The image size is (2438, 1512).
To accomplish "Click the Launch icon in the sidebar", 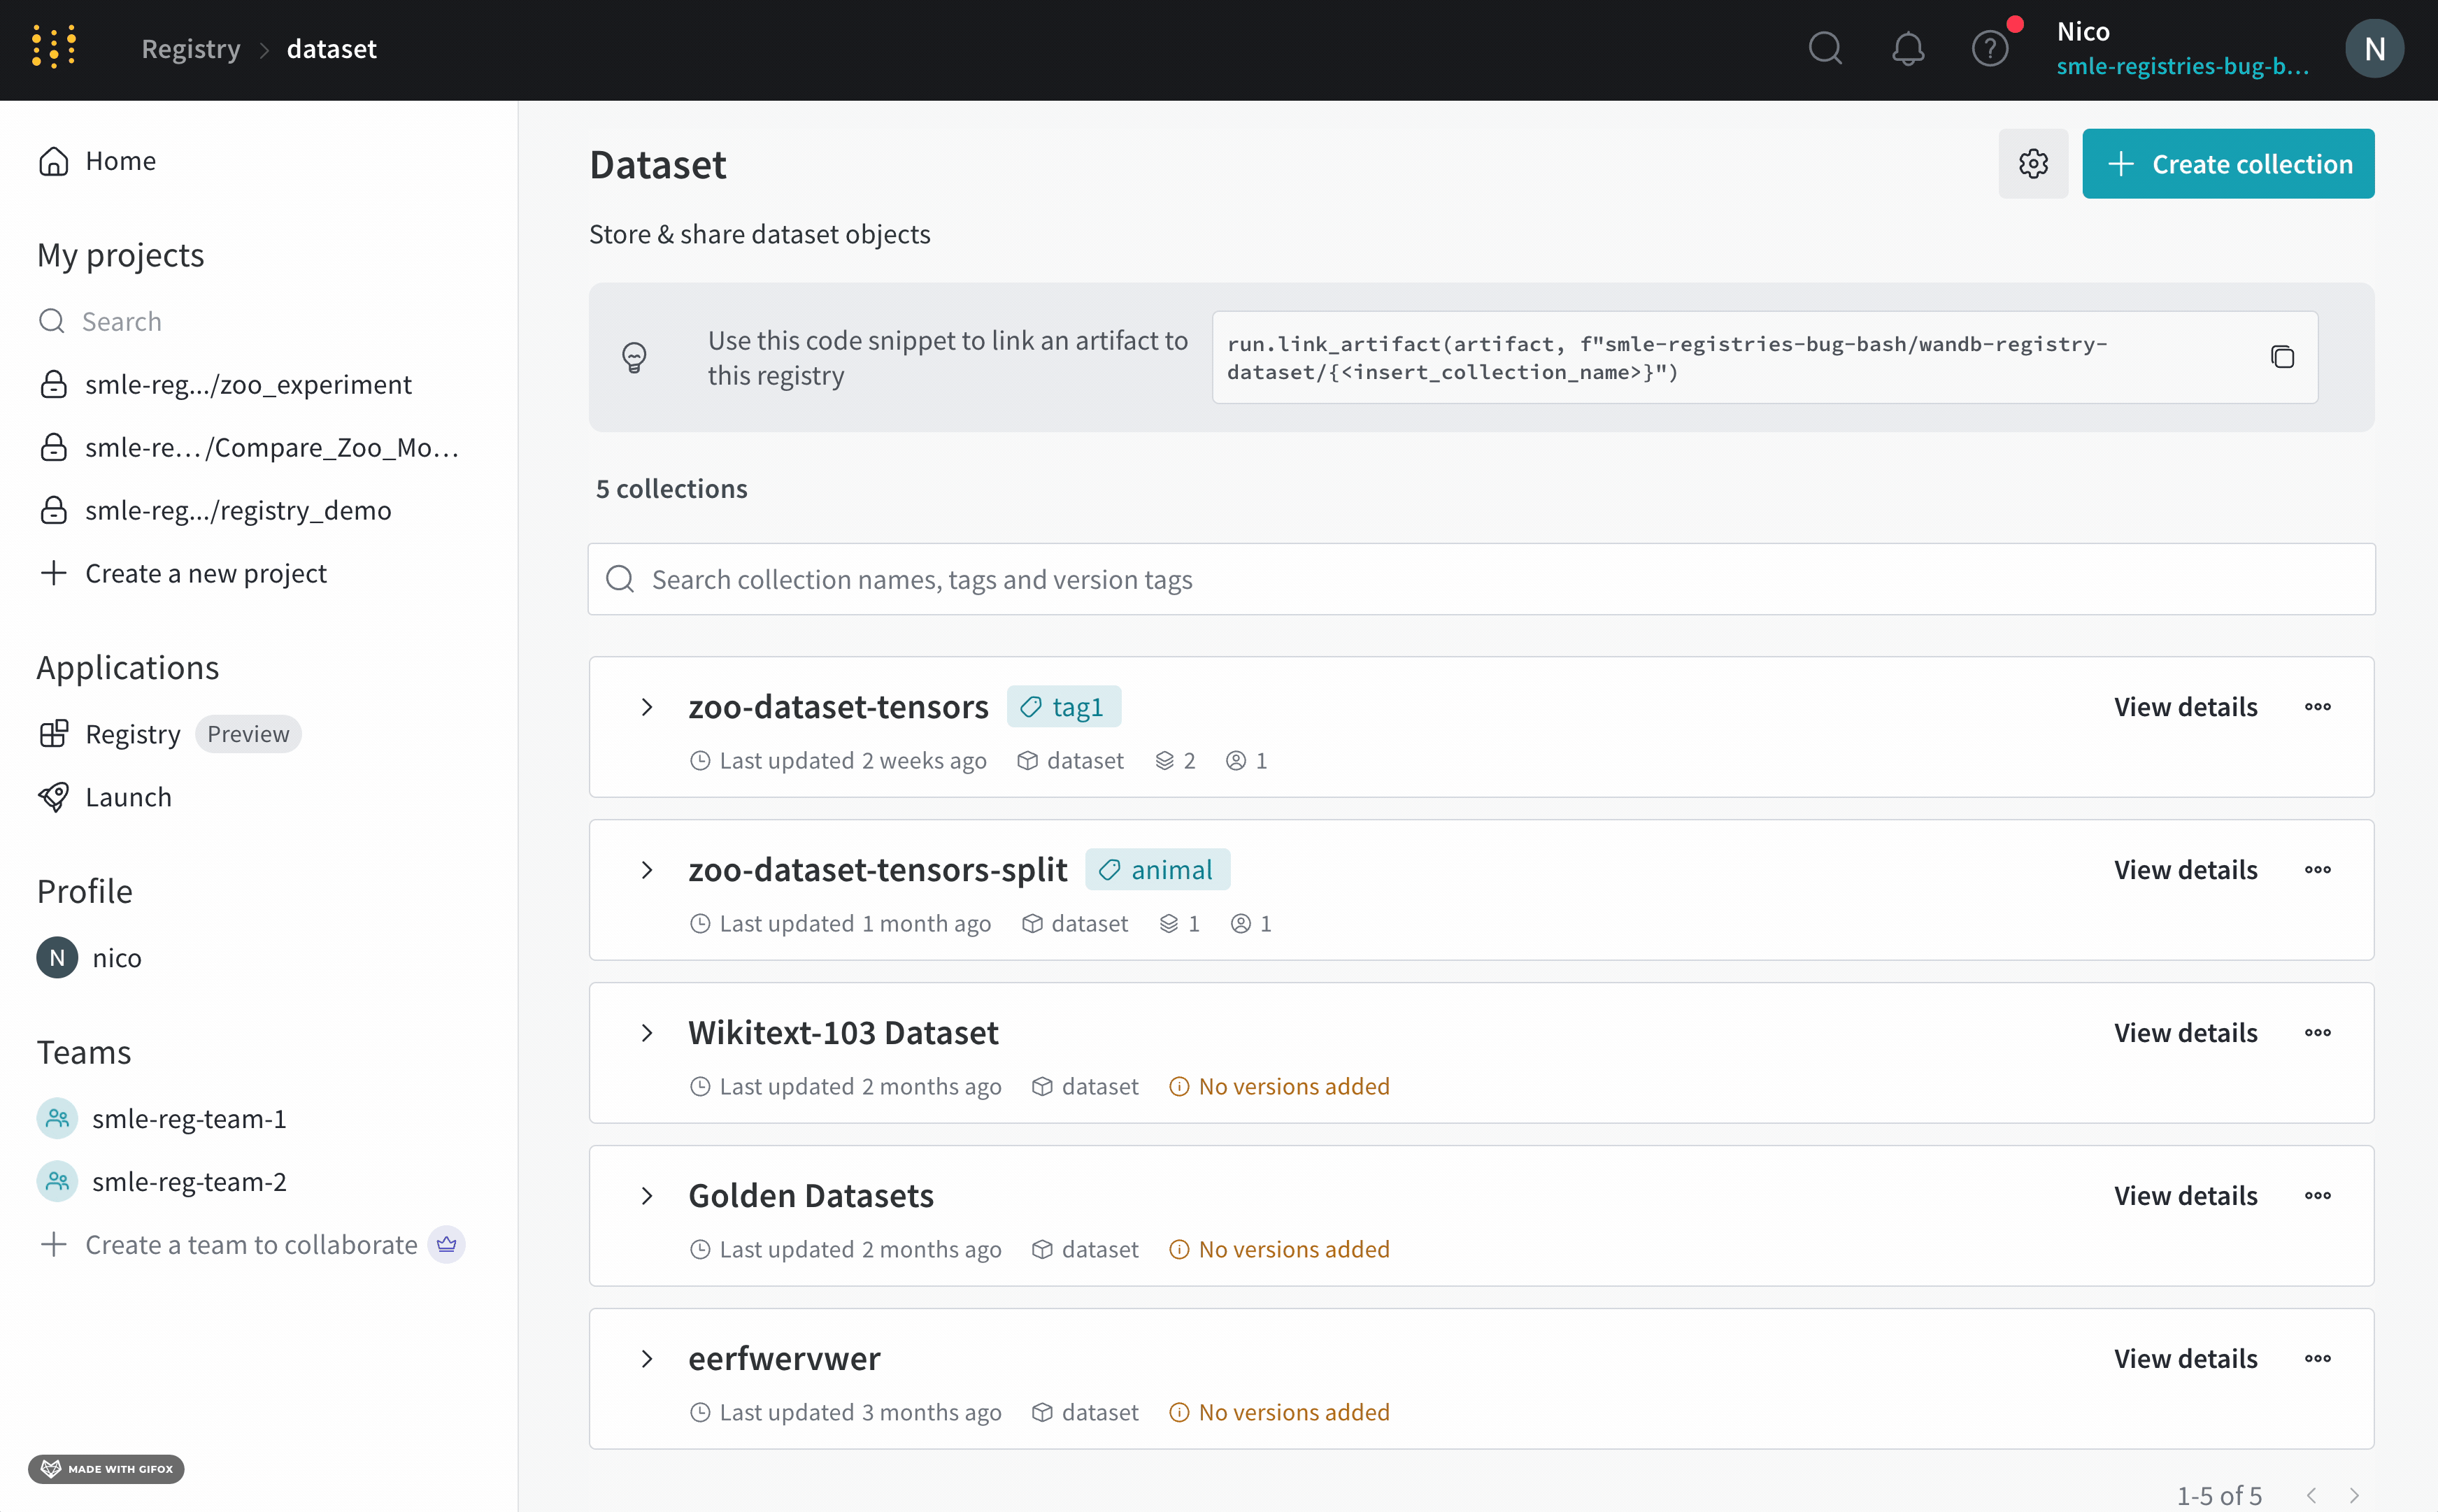I will tap(55, 796).
